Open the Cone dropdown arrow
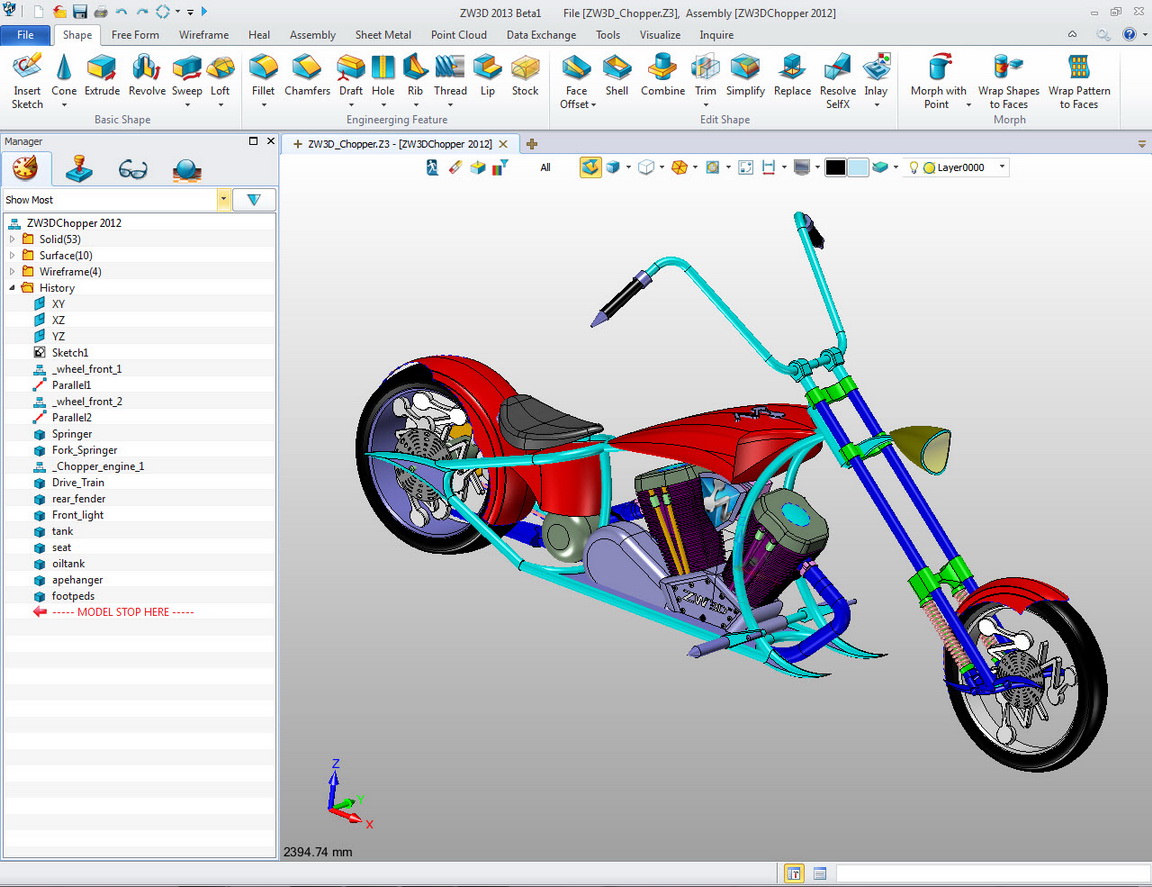 pyautogui.click(x=64, y=105)
